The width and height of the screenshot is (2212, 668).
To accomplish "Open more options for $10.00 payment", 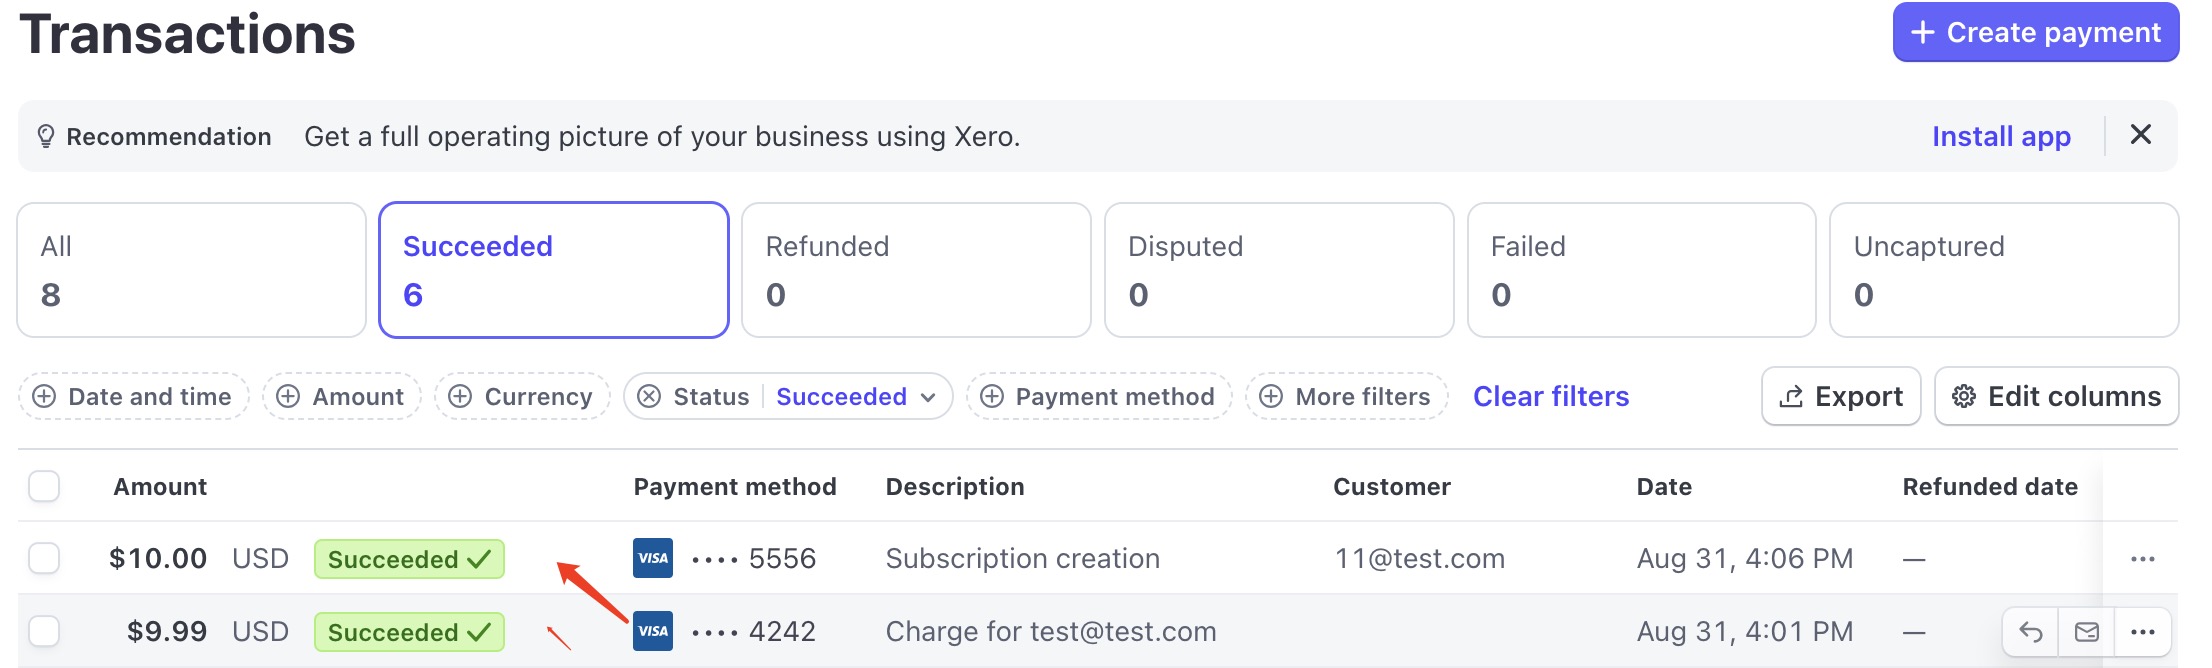I will pyautogui.click(x=2142, y=559).
